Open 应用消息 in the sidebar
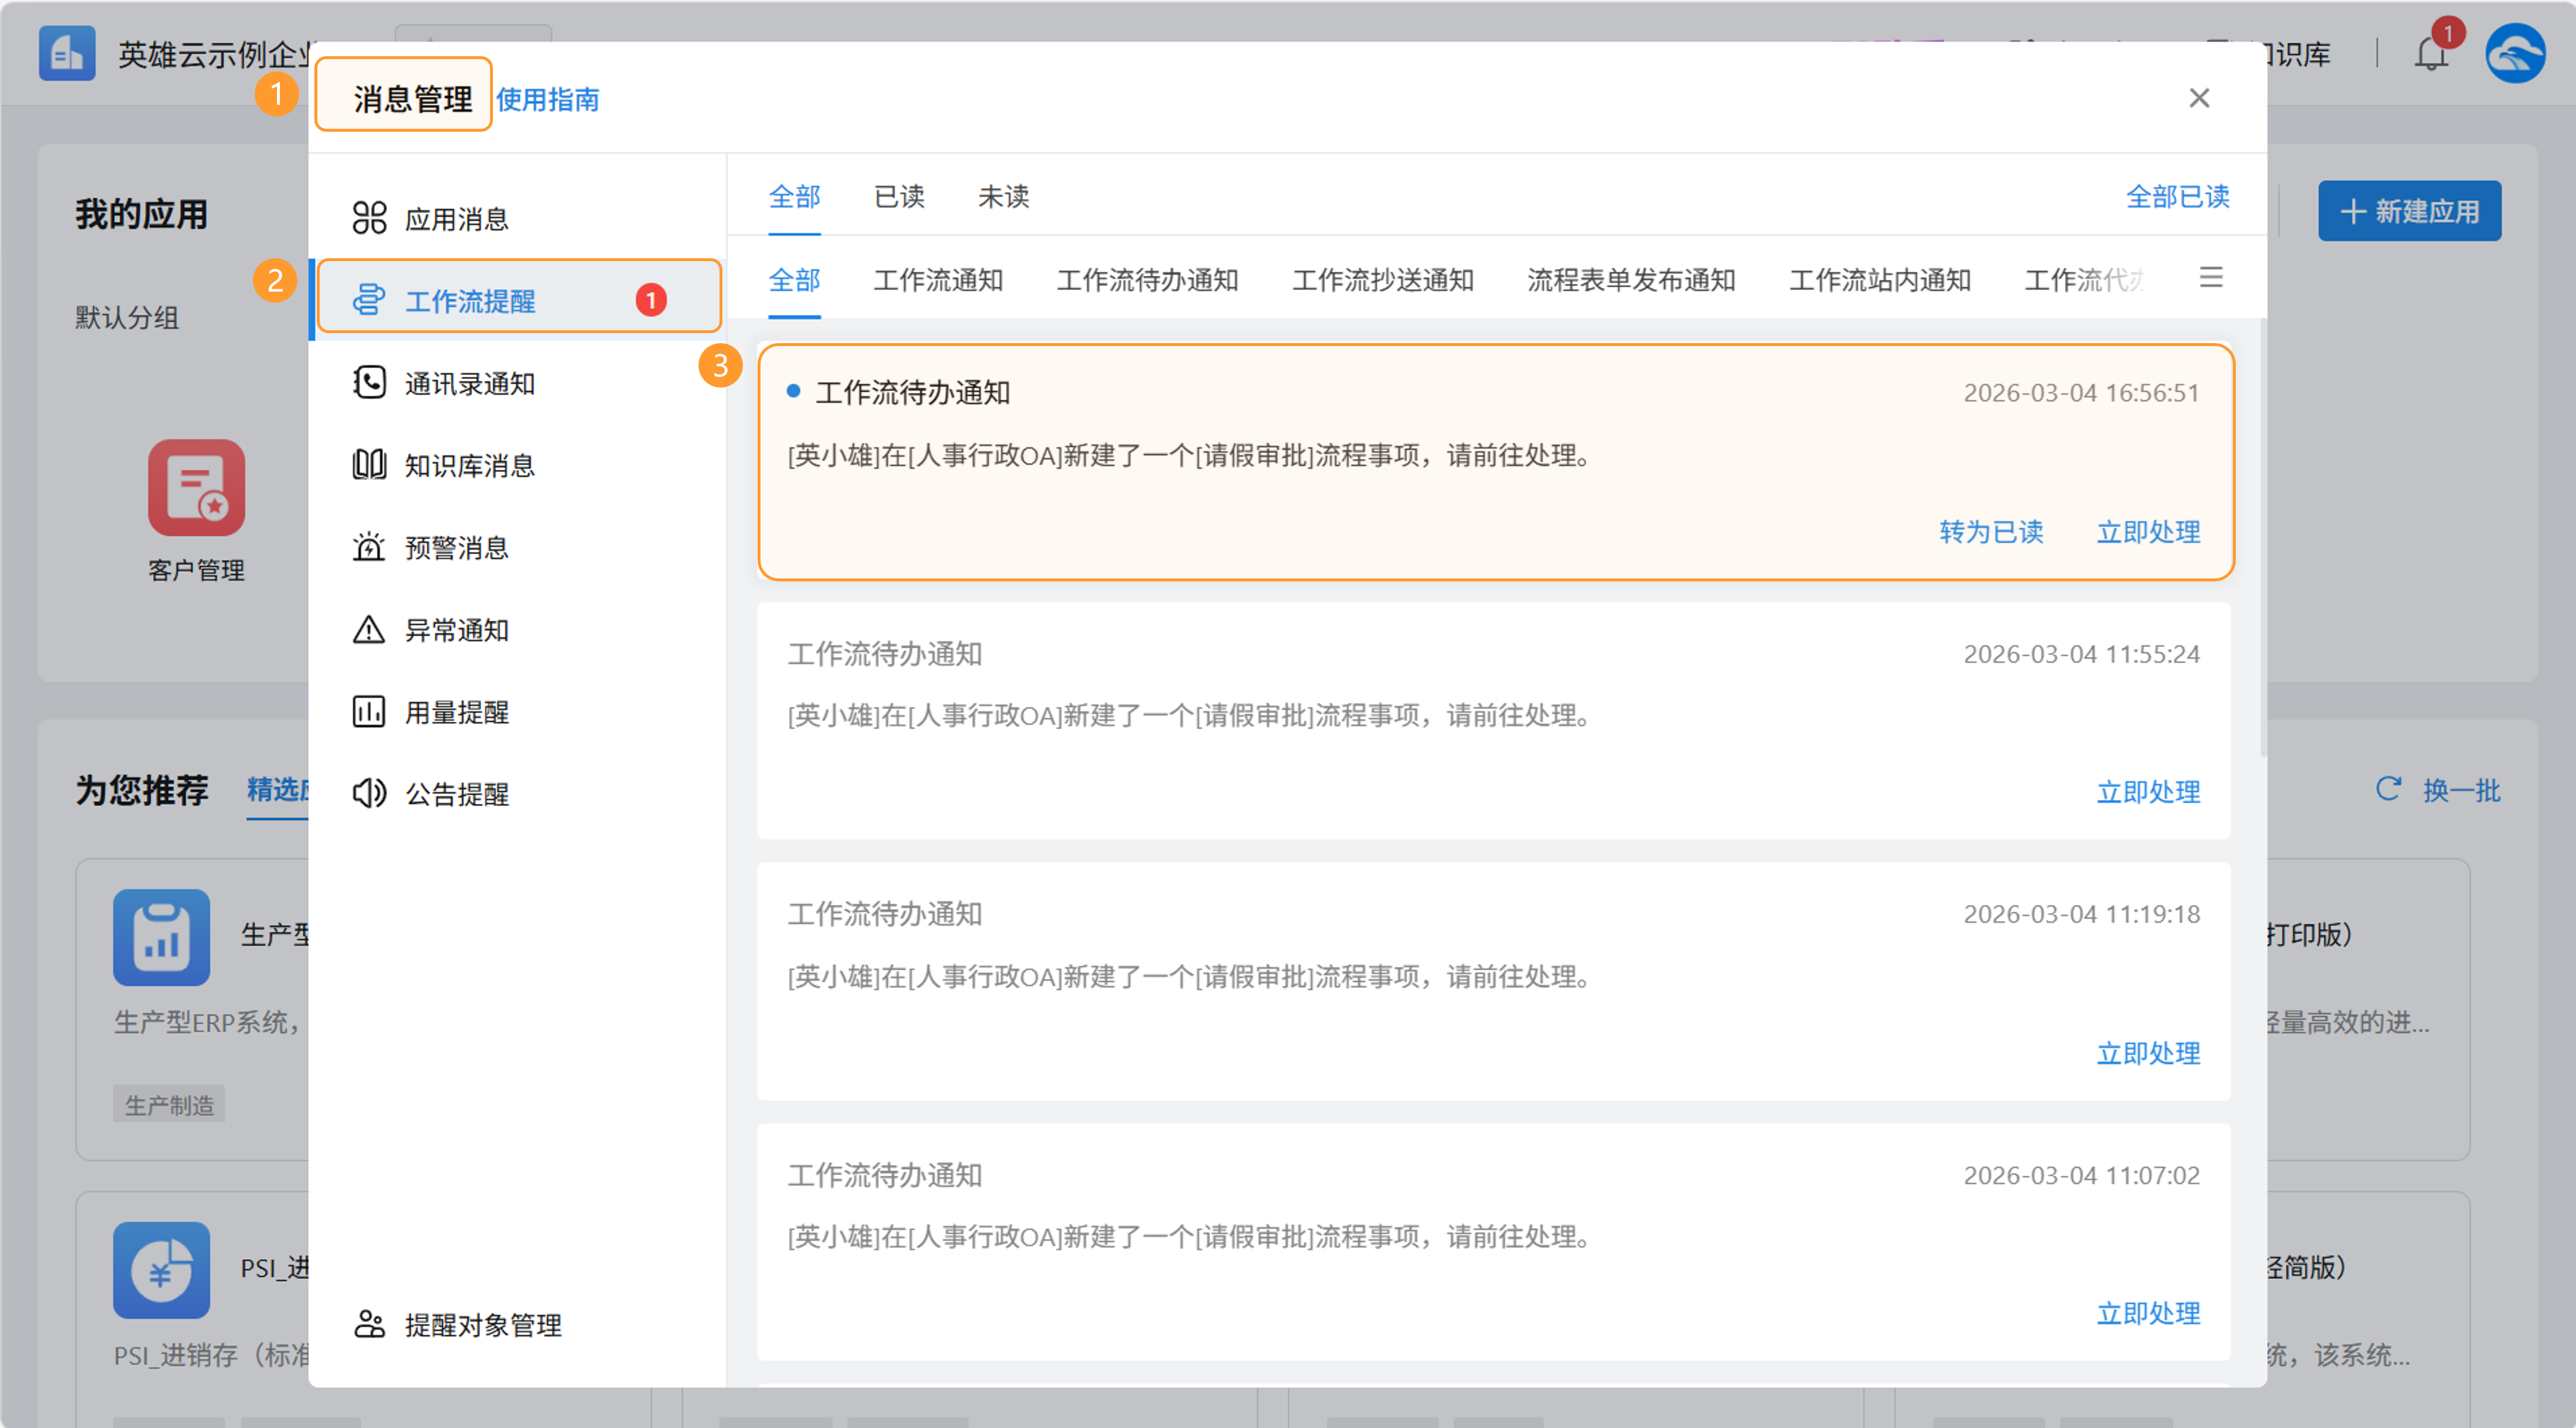This screenshot has width=2576, height=1428. pos(456,218)
